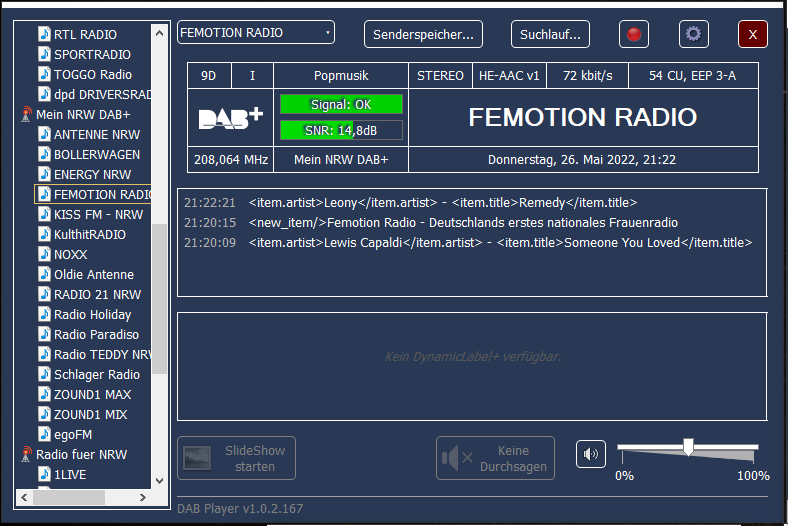788x526 pixels.
Task: Click SlideShow starten button
Action: coord(236,458)
